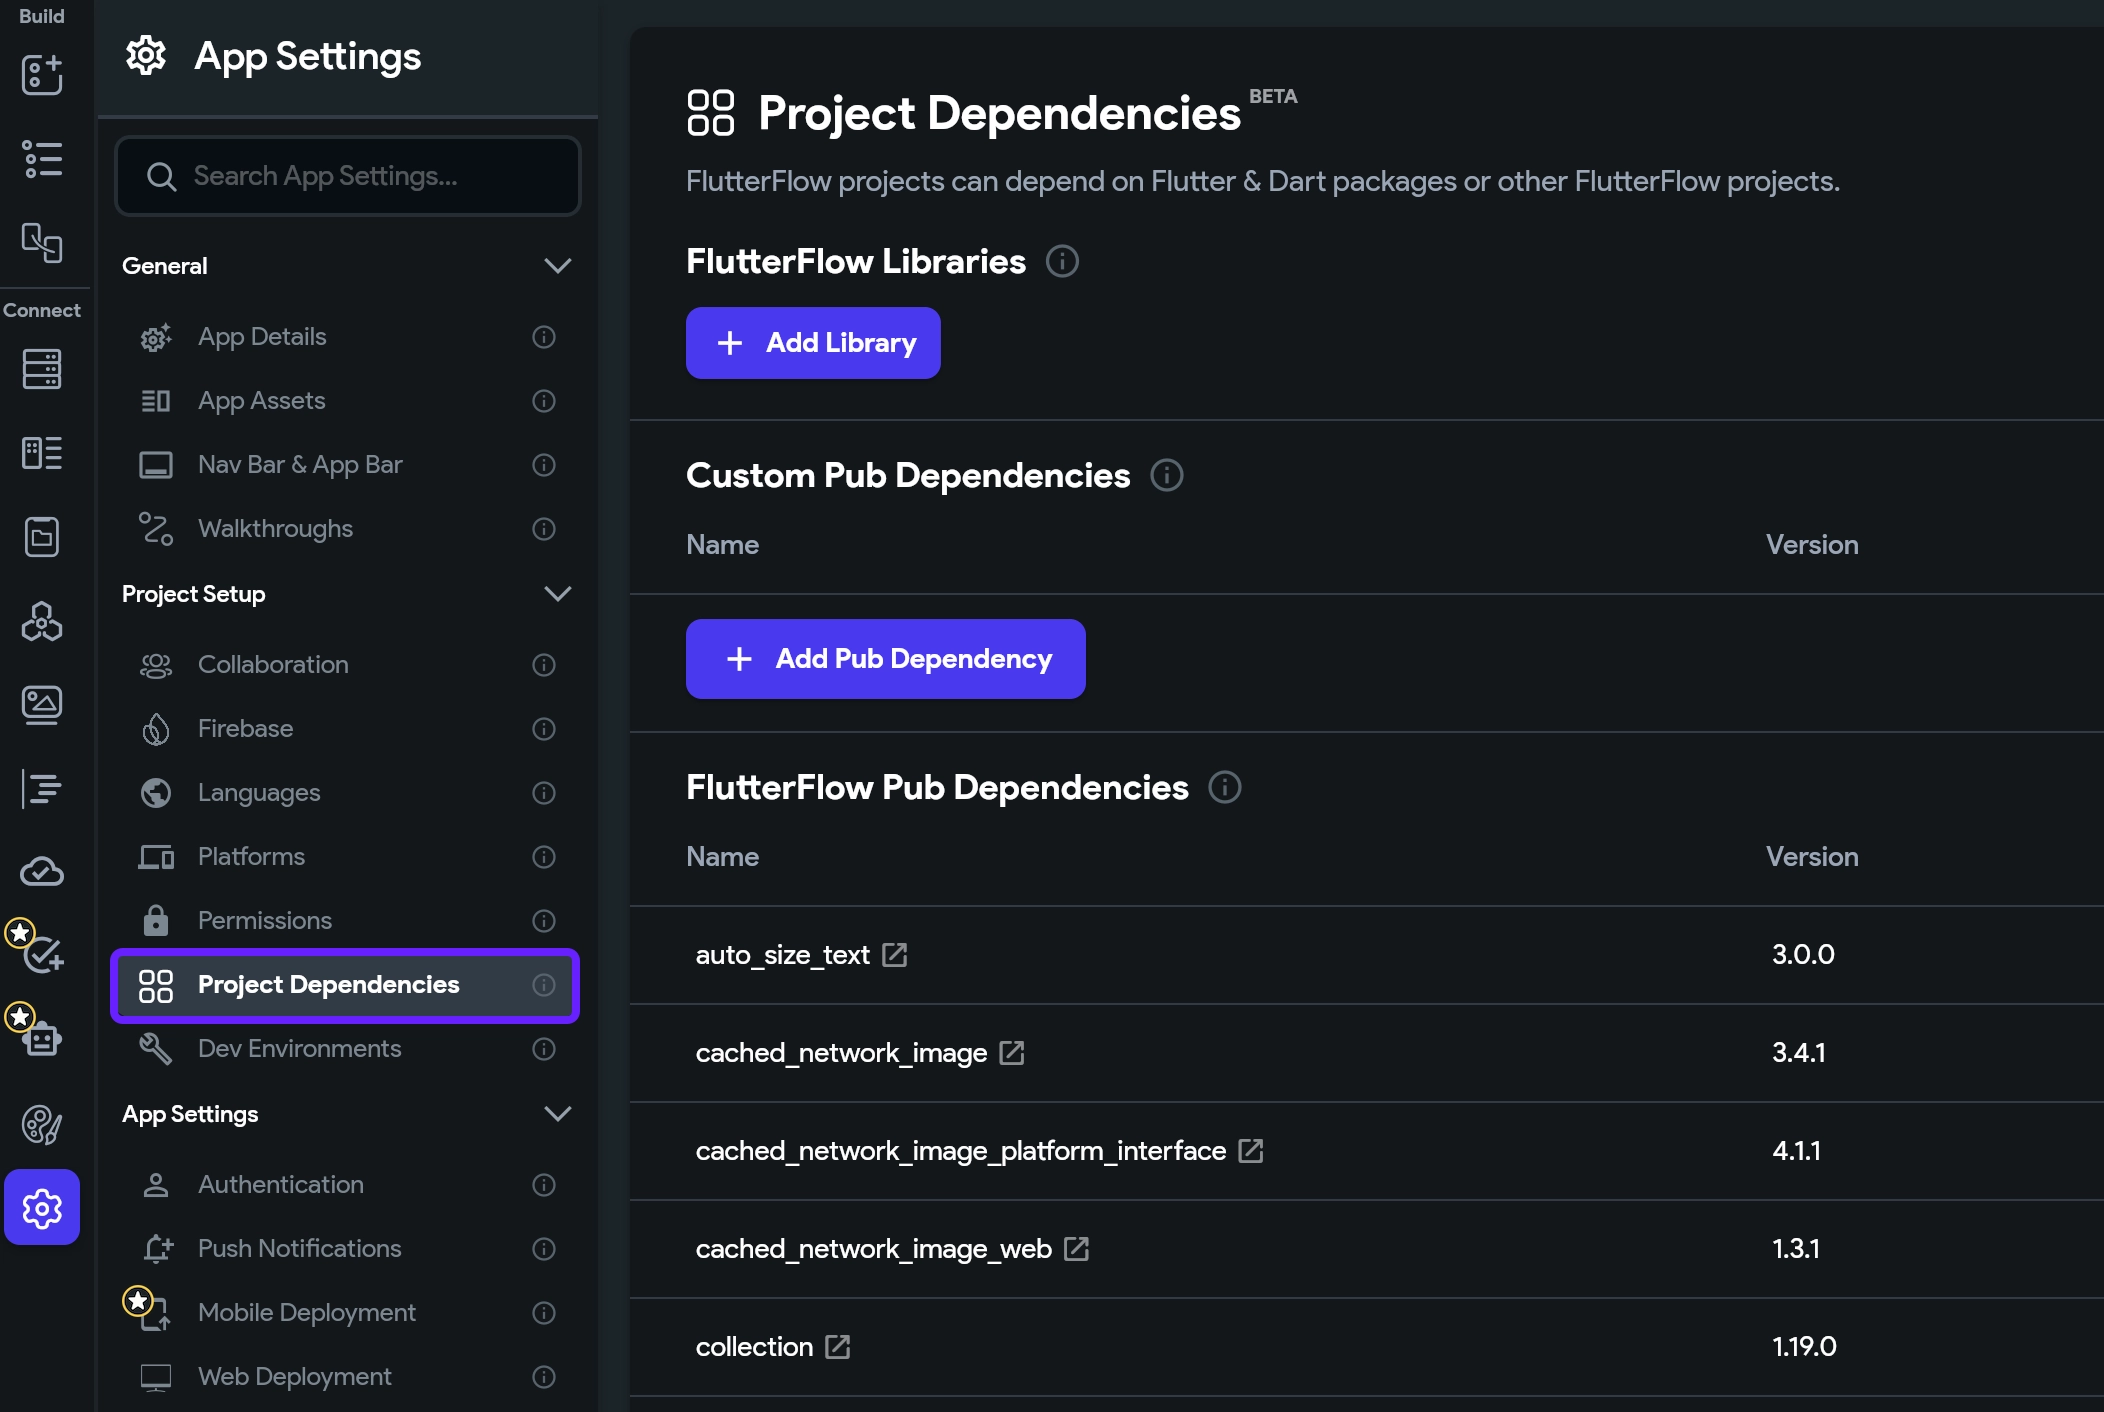Screen dimensions: 2104x1412
Task: Collapse the General settings section
Action: pyautogui.click(x=557, y=266)
